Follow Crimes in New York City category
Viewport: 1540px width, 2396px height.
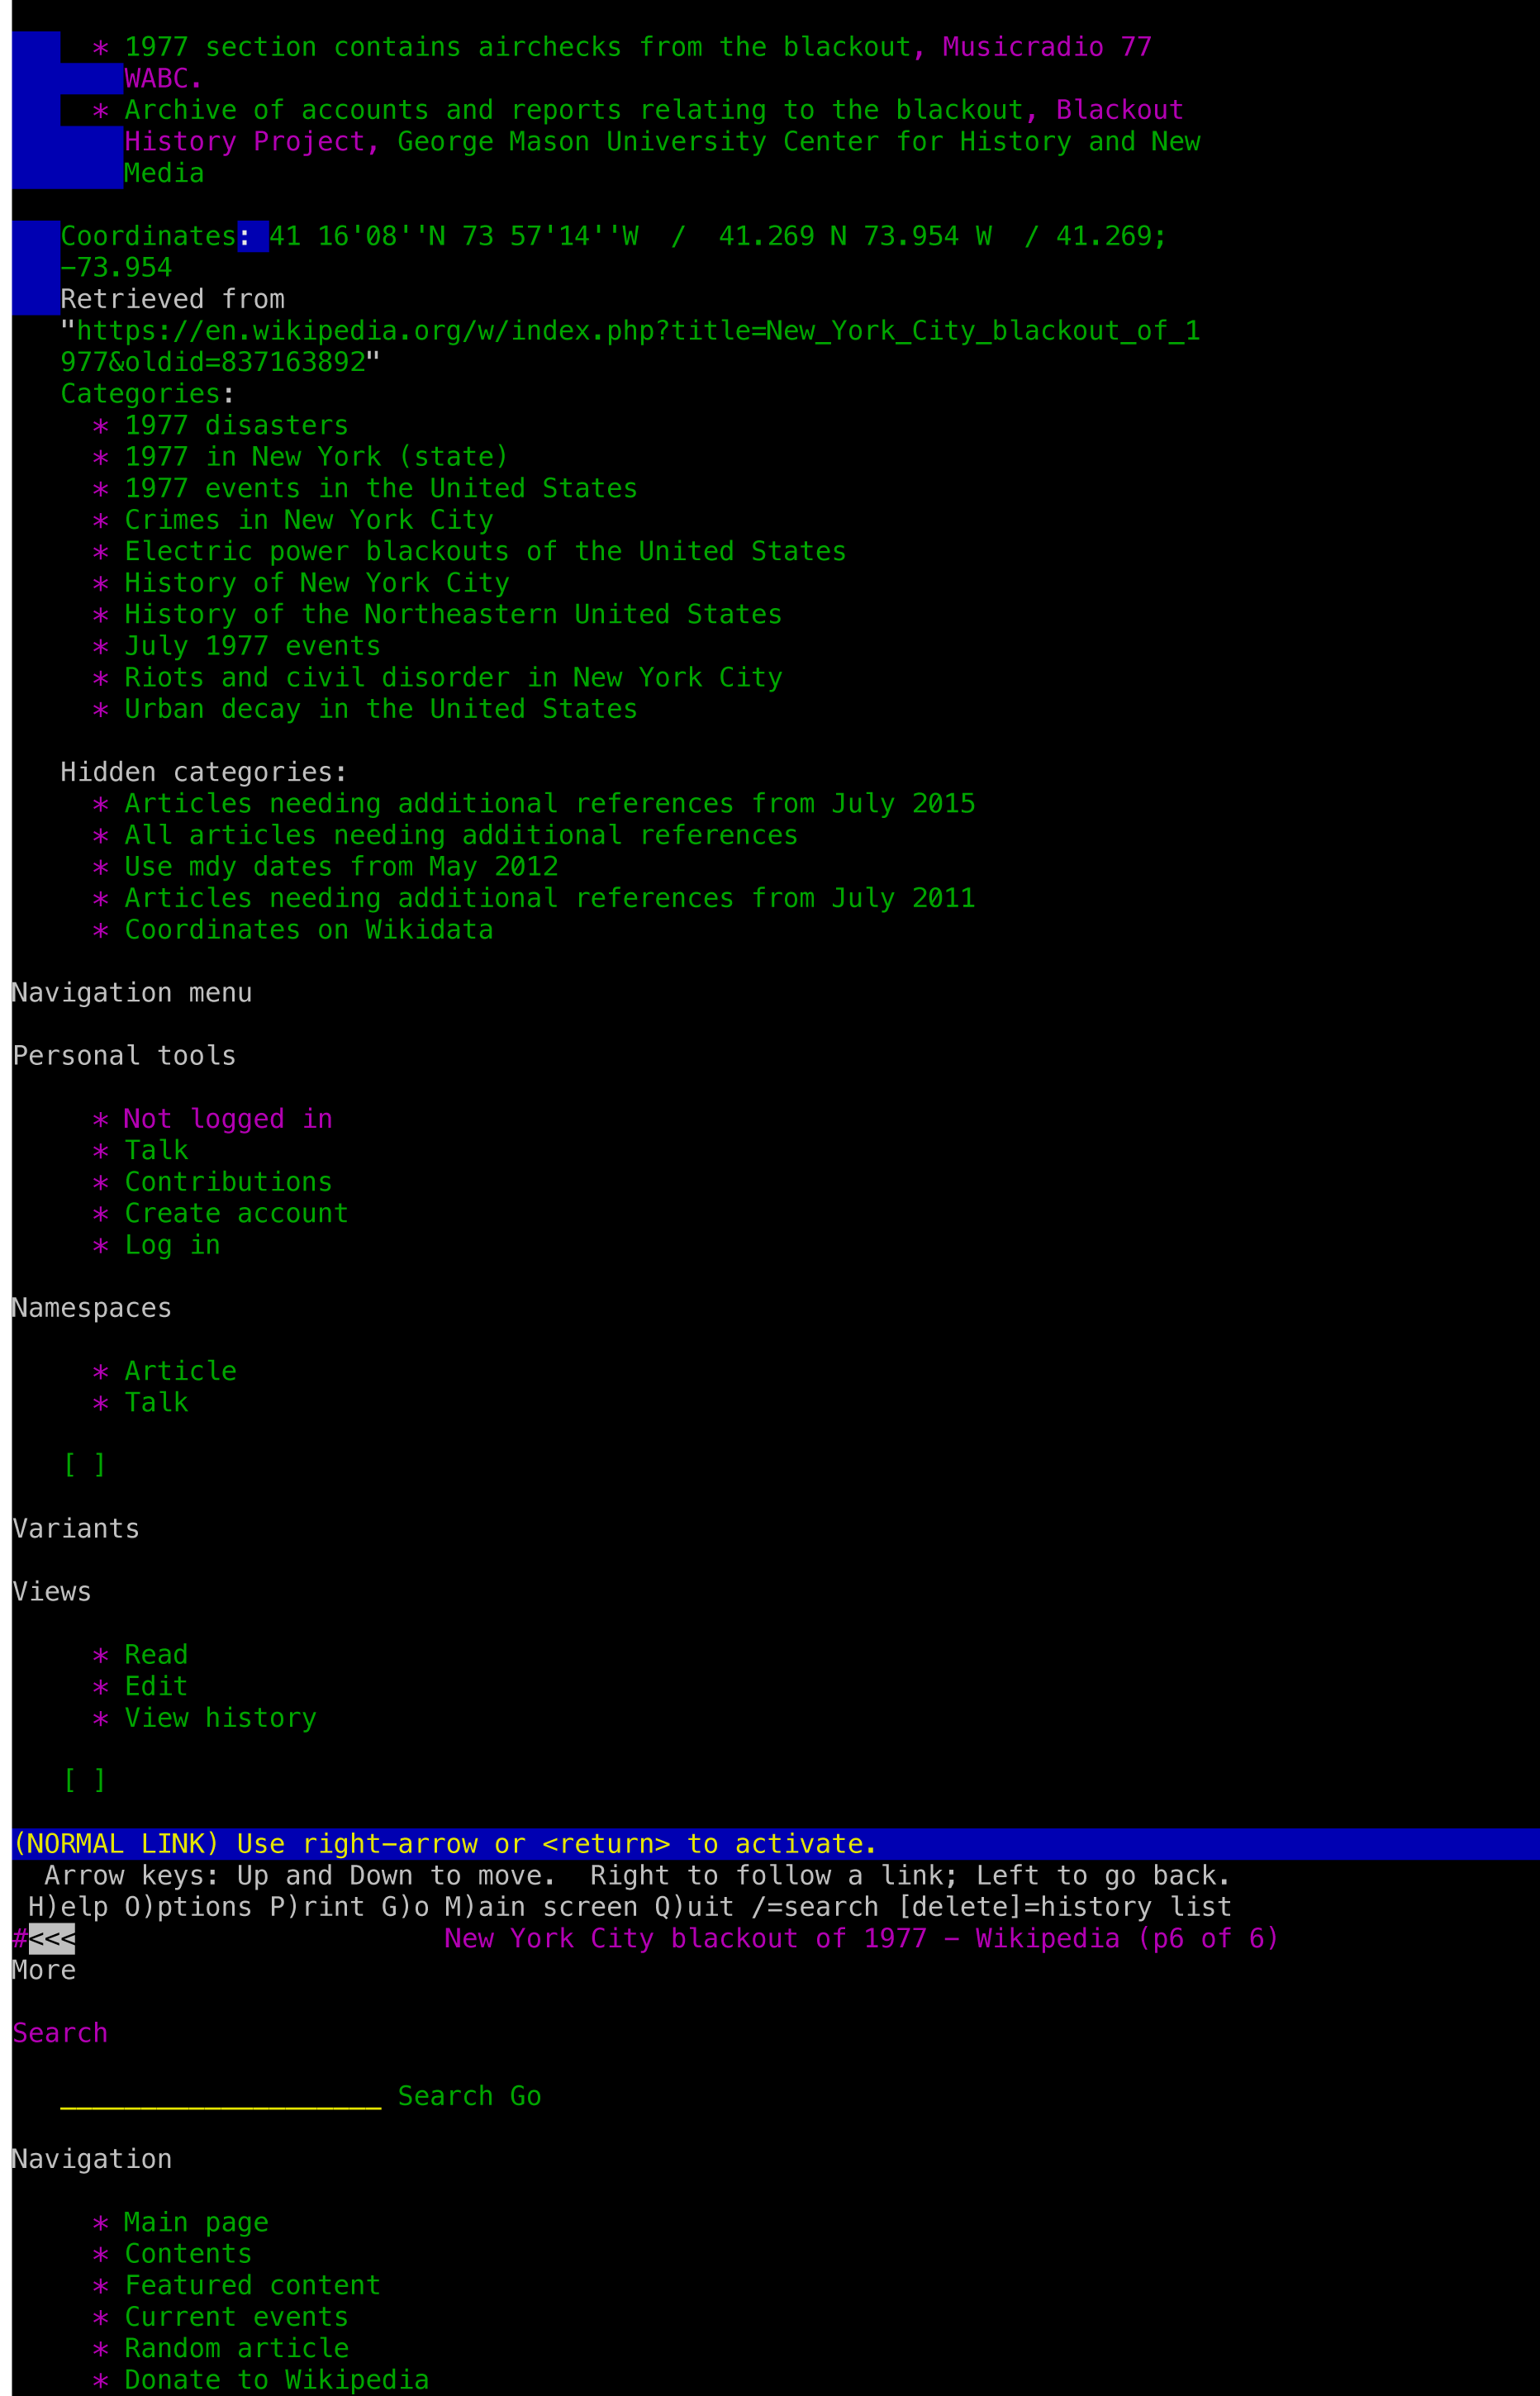[x=309, y=520]
